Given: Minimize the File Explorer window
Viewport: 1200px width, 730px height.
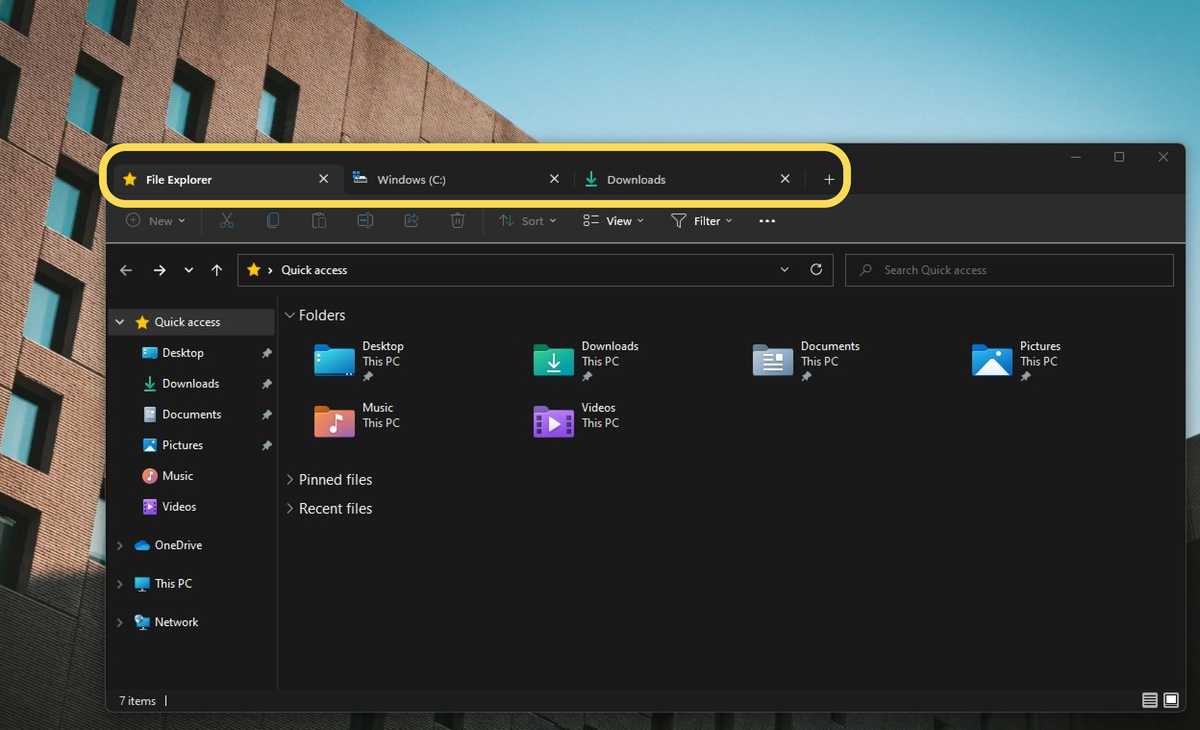Looking at the screenshot, I should pyautogui.click(x=1076, y=157).
